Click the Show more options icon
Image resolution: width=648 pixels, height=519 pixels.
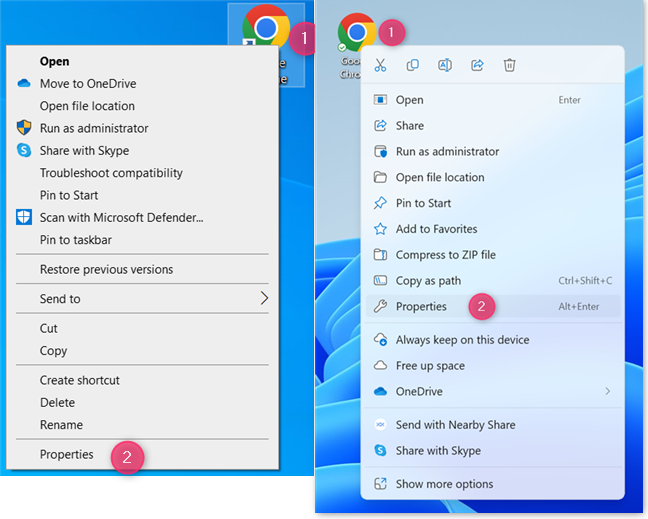click(x=380, y=483)
